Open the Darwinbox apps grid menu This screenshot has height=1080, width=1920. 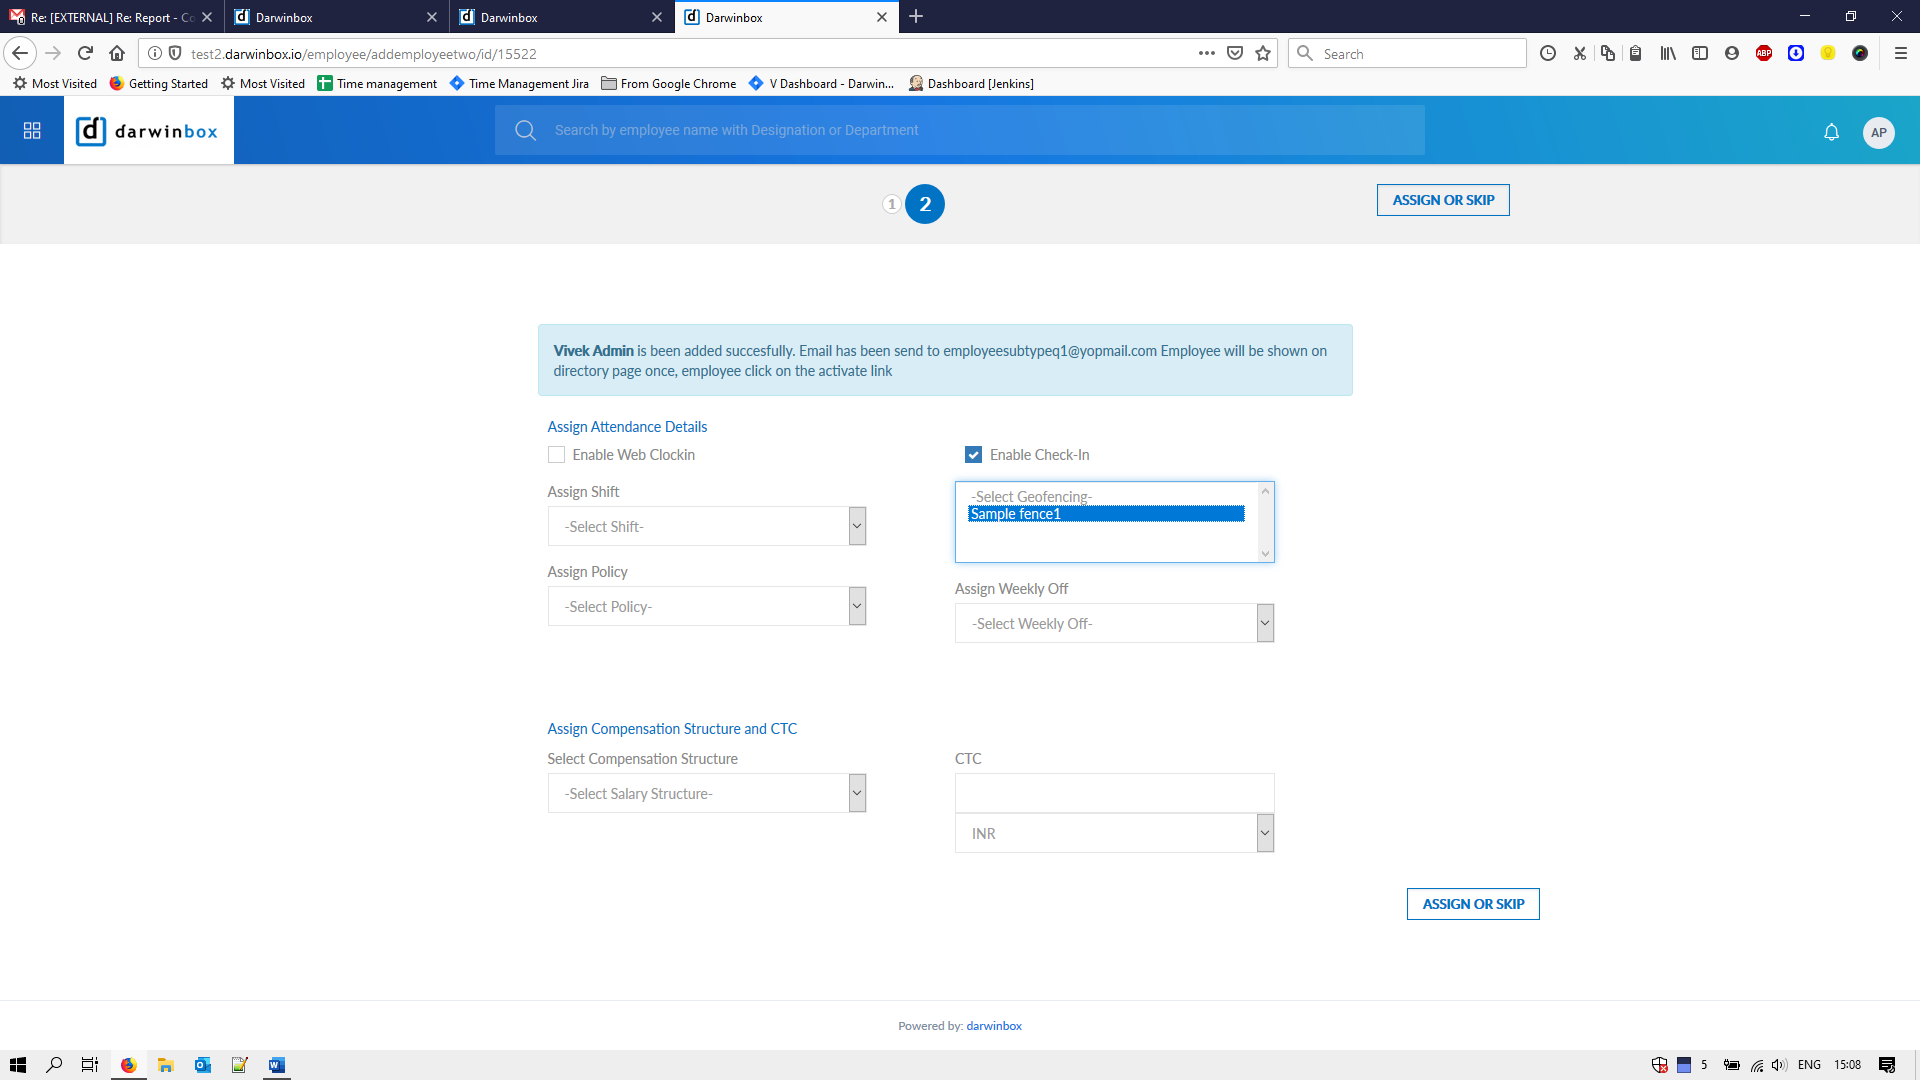point(32,131)
